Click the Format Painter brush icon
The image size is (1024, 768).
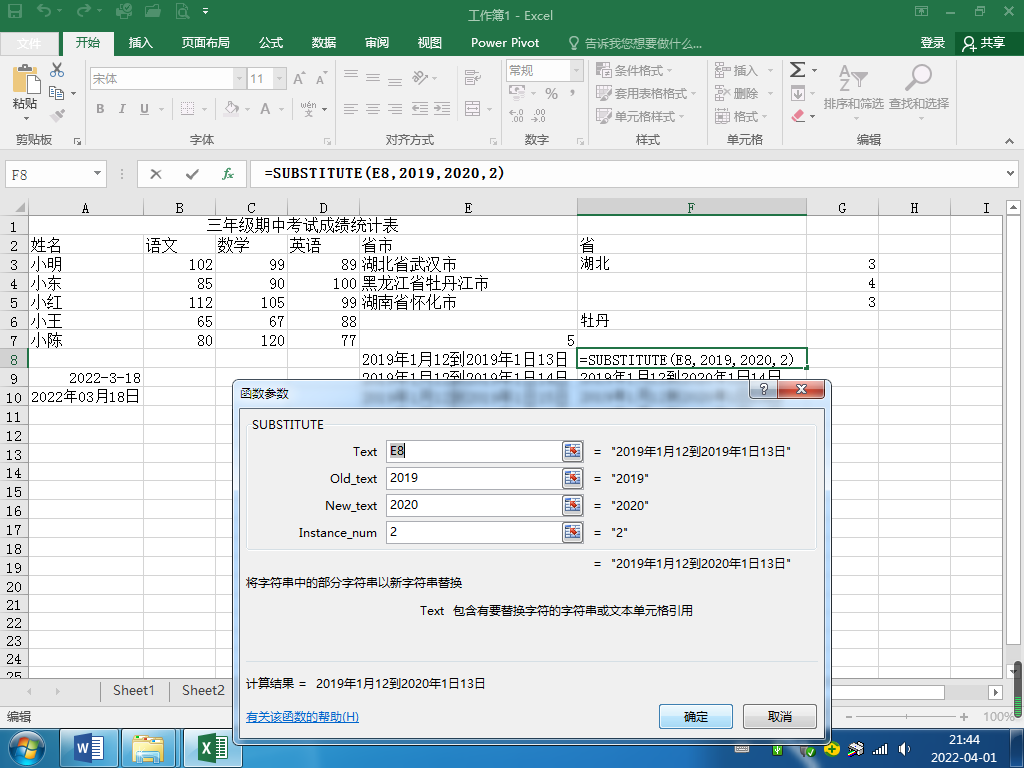tap(57, 116)
